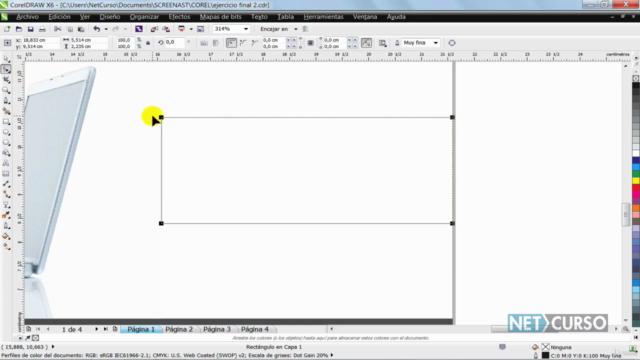Cut selection with scissors icon
Viewport: 640px width, 360px height.
[58, 29]
